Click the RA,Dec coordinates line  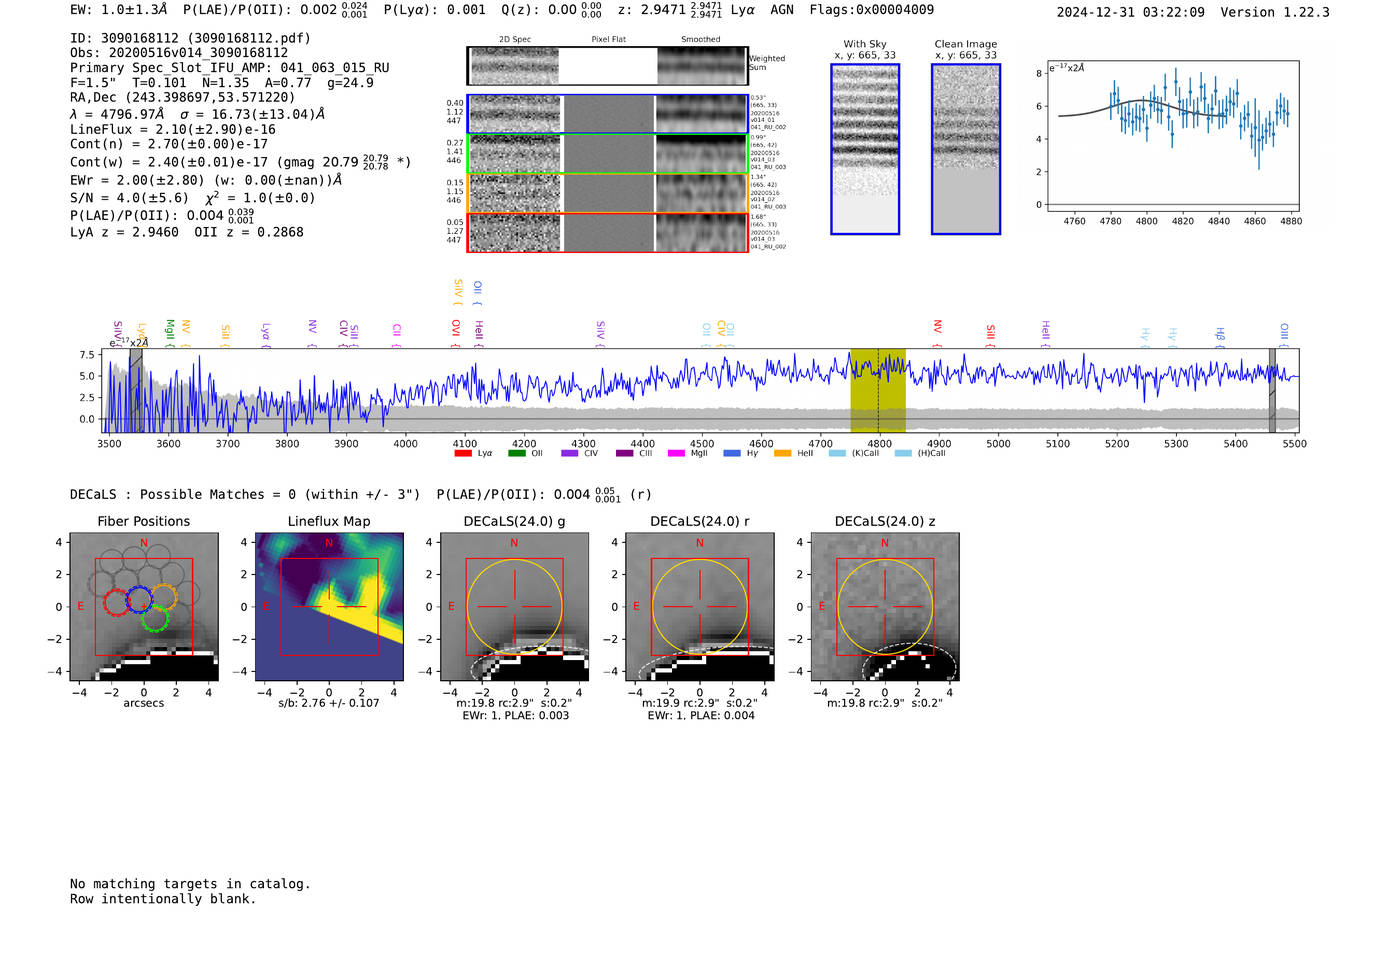[183, 97]
